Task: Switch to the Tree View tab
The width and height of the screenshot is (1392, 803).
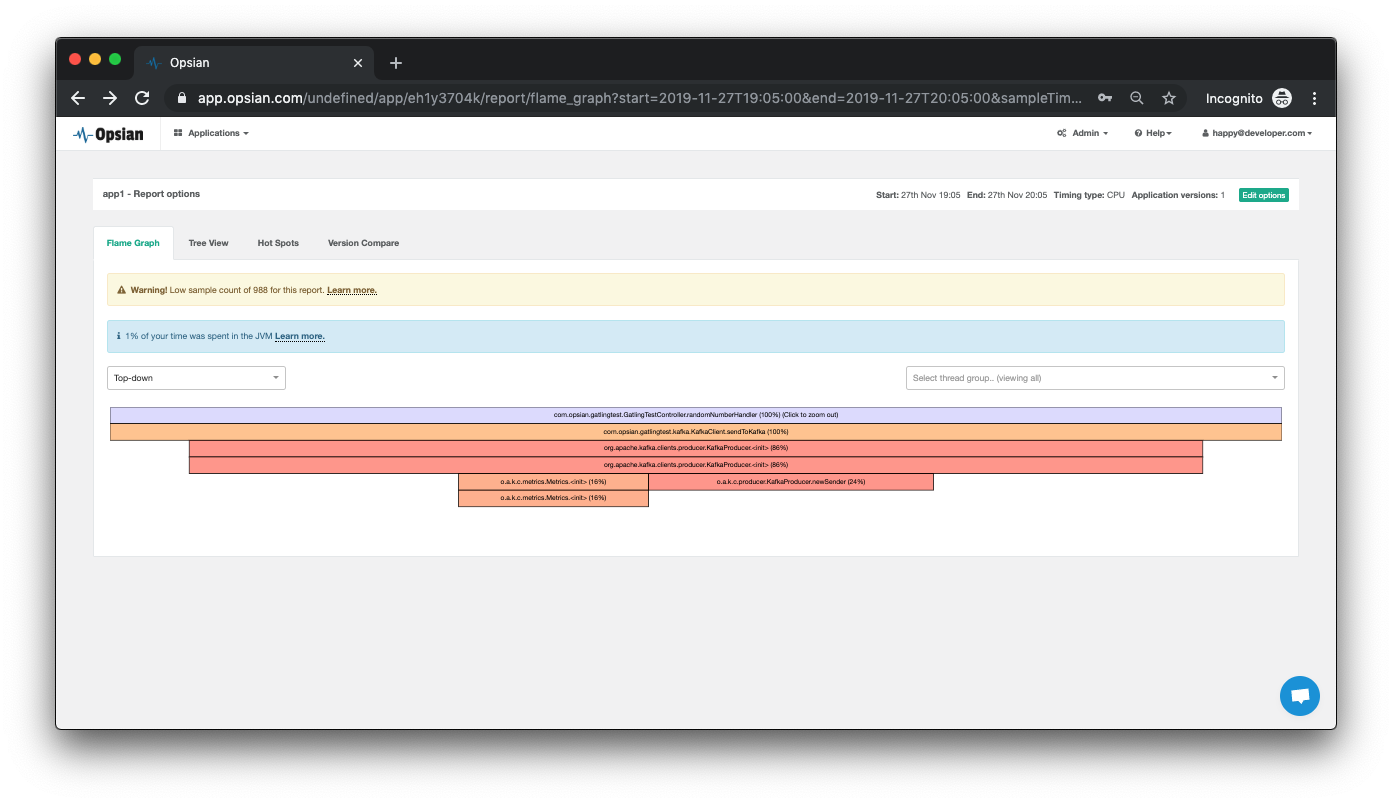Action: point(208,243)
